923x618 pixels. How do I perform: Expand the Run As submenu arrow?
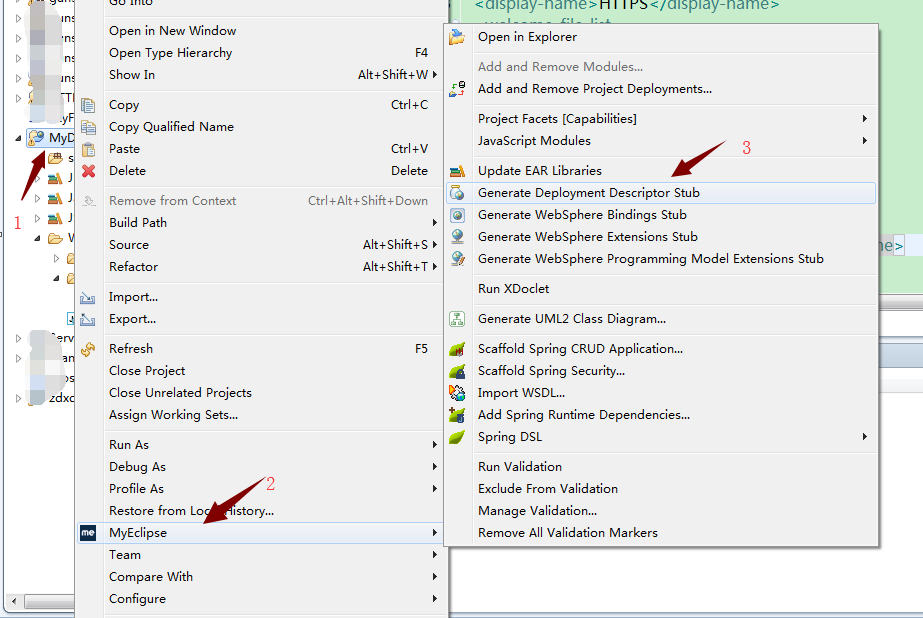pos(434,444)
